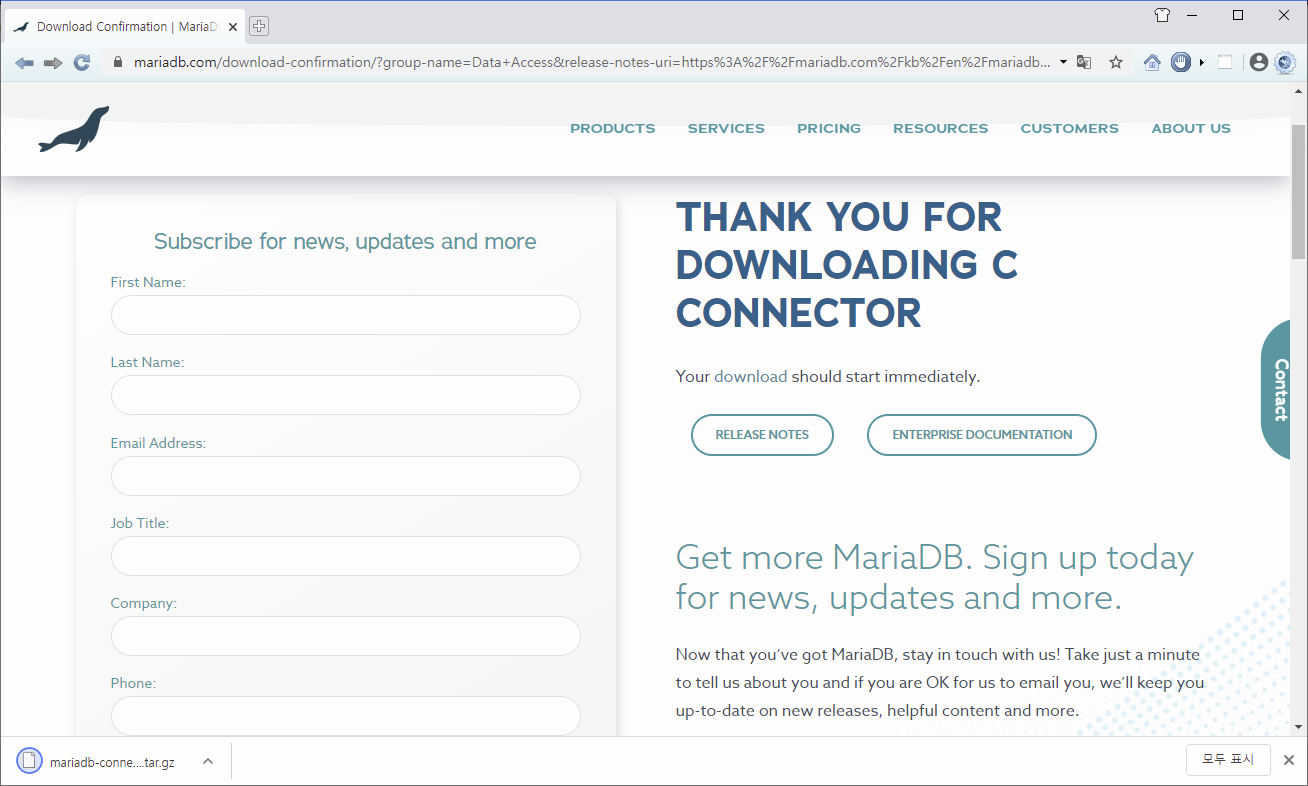Viewport: 1308px width, 786px height.
Task: Follow the 'download' link in text
Action: 751,377
